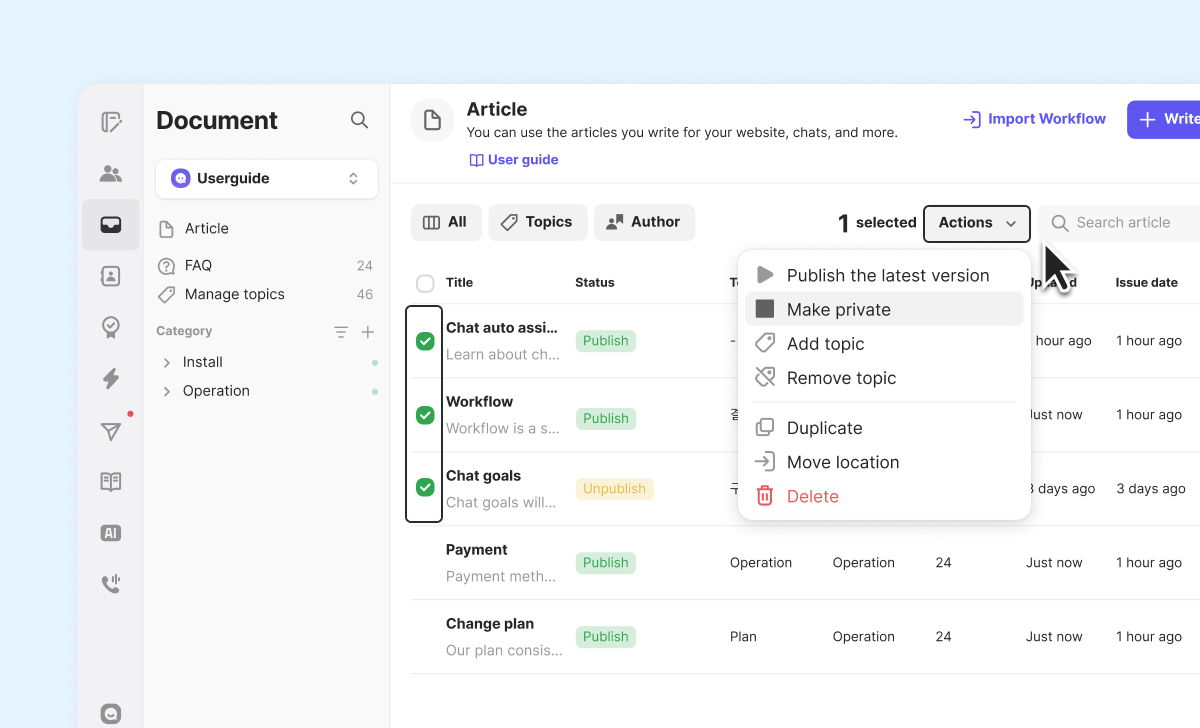Open the phone call icon in sidebar
The width and height of the screenshot is (1200, 728).
111,584
